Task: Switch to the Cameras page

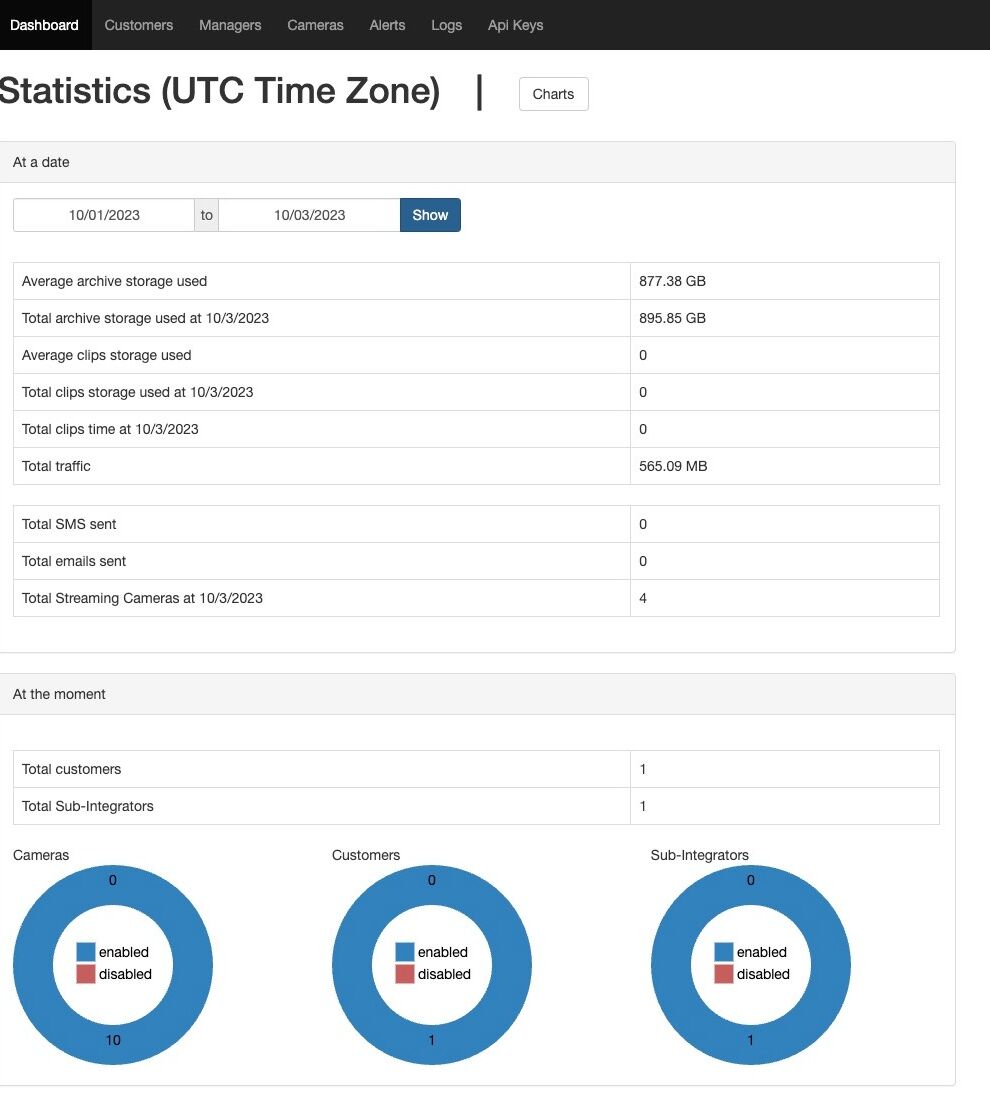Action: [315, 25]
